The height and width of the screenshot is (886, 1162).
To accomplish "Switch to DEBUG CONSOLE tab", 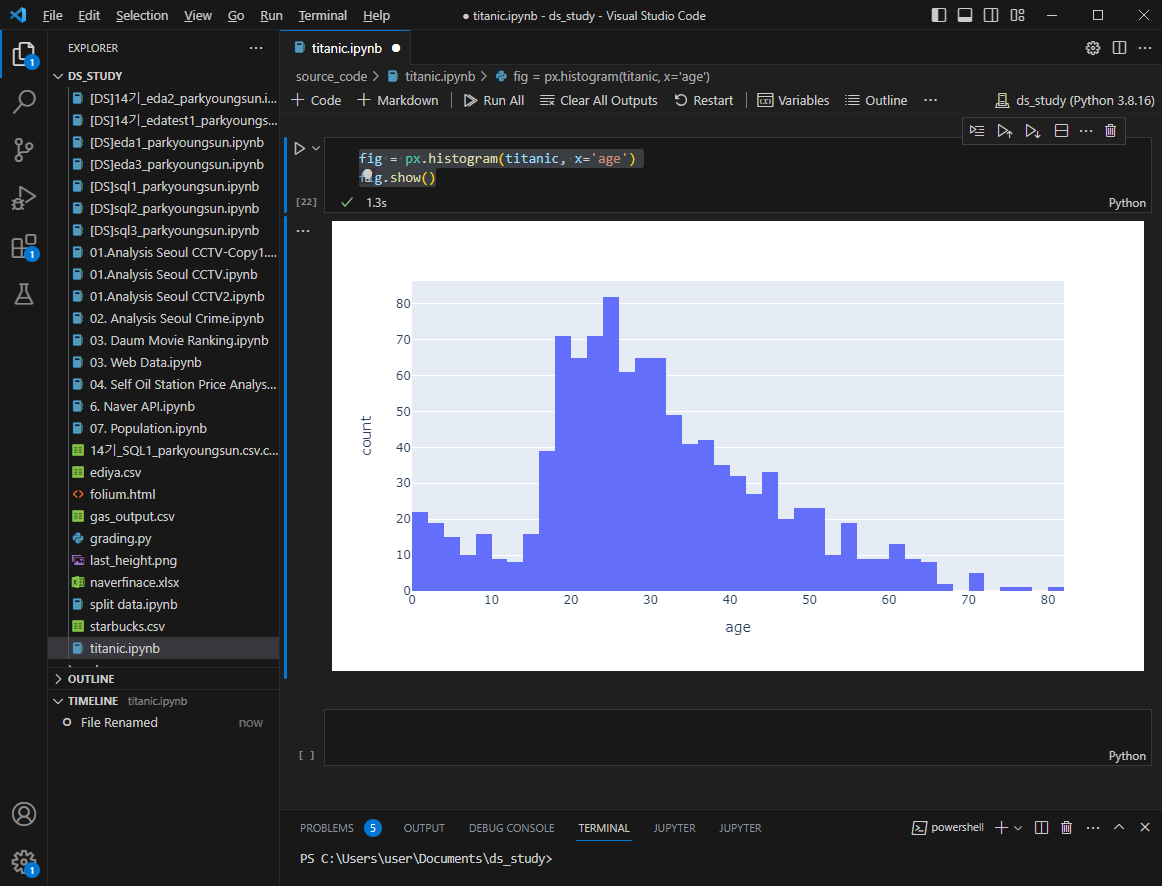I will point(511,827).
